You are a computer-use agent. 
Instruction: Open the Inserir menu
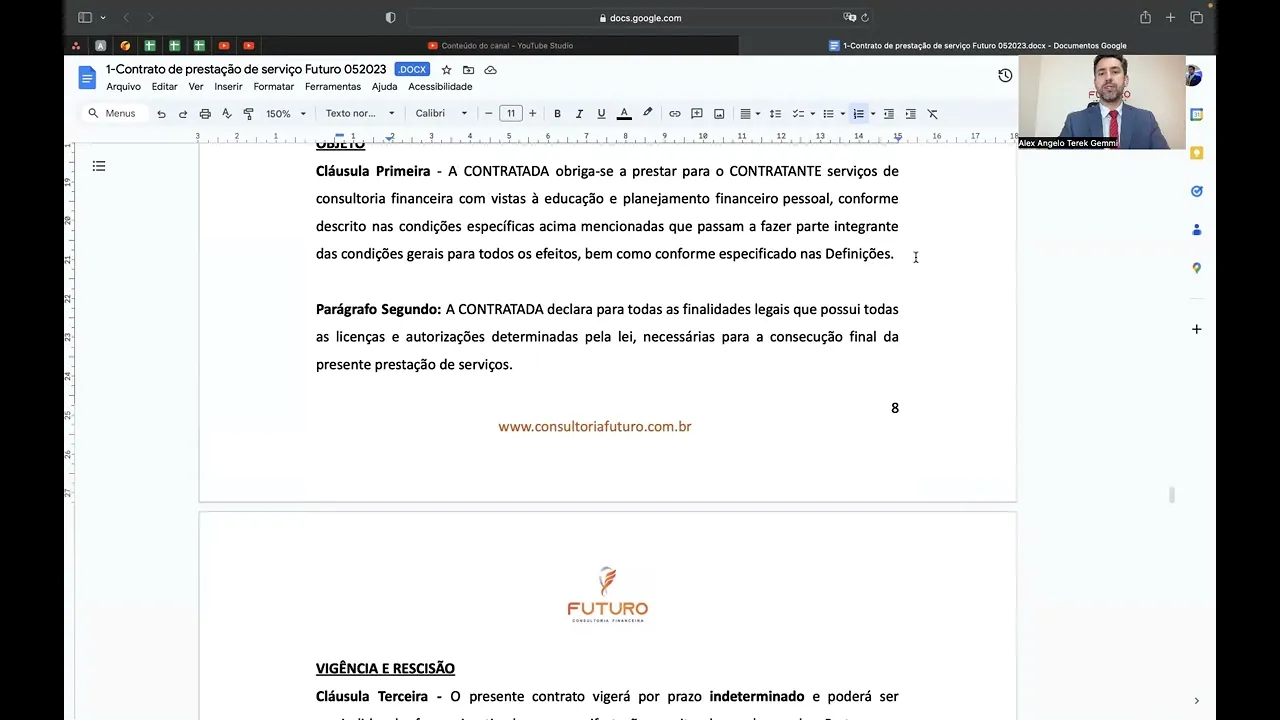pos(228,87)
